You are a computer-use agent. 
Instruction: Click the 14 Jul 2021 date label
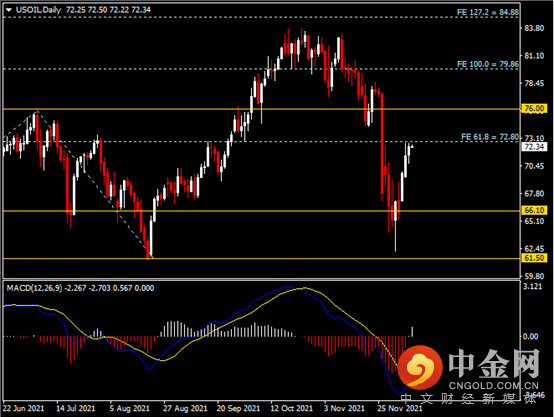click(76, 409)
